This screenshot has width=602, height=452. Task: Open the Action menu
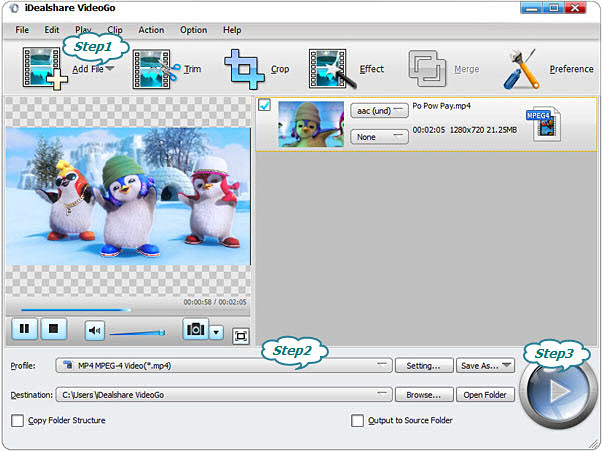point(151,30)
